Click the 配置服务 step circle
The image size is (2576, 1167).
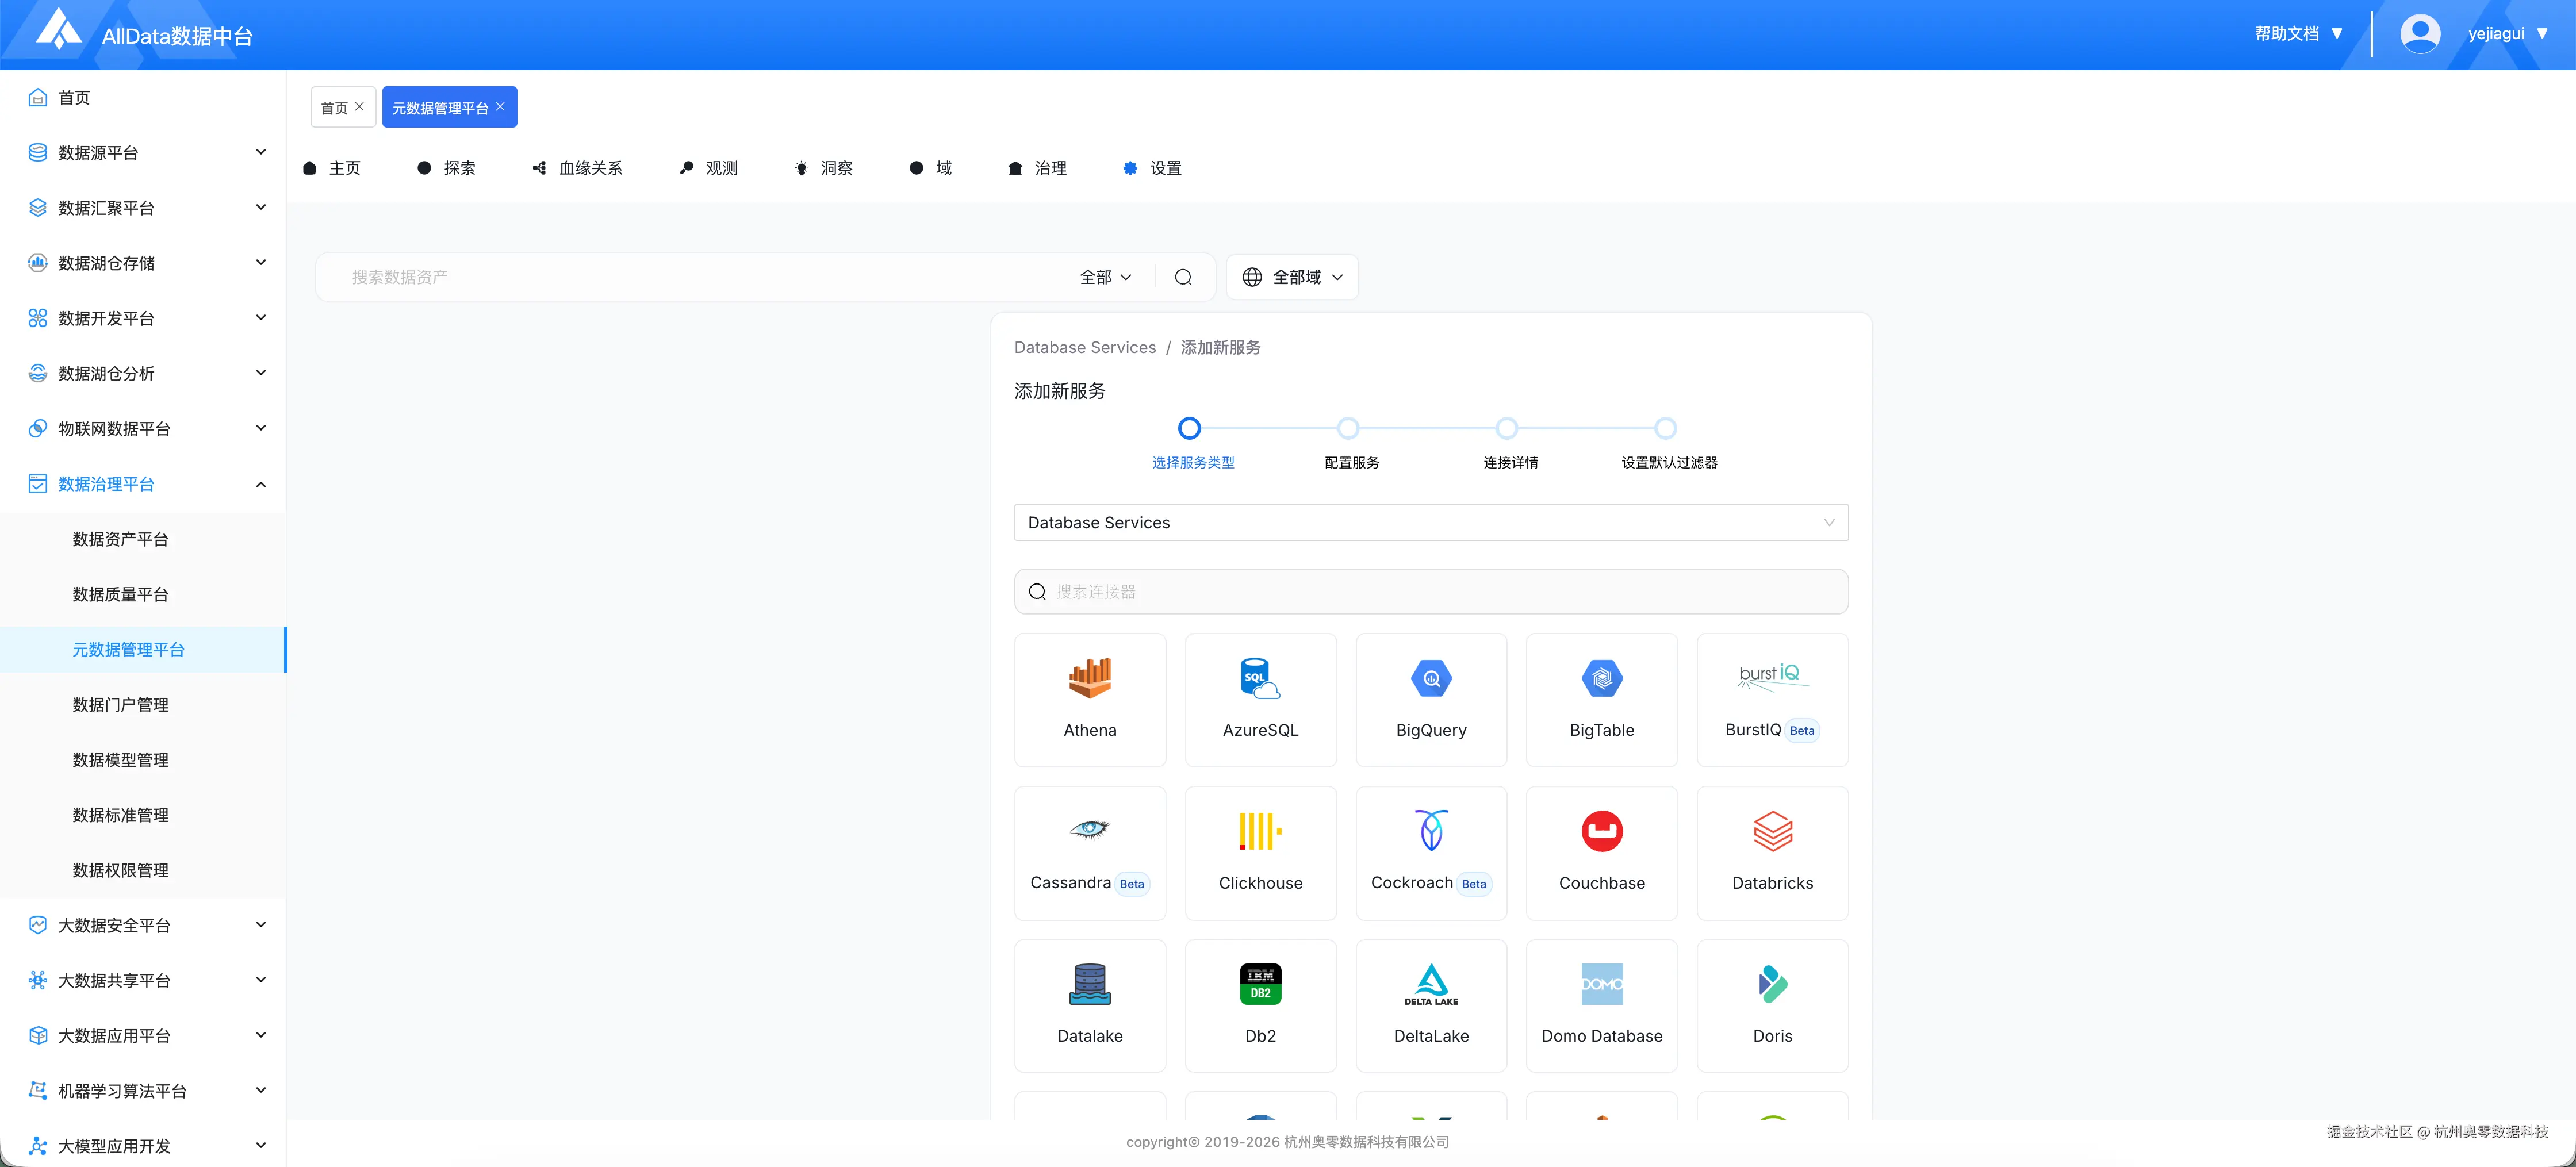(x=1347, y=428)
